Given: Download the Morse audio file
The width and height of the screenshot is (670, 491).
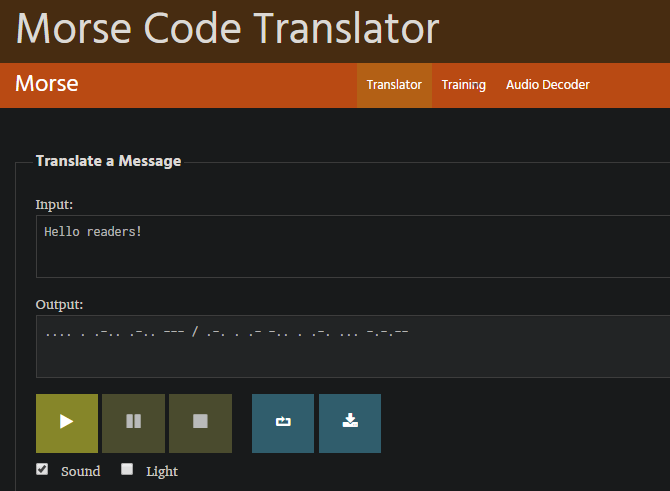Looking at the screenshot, I should click(350, 423).
